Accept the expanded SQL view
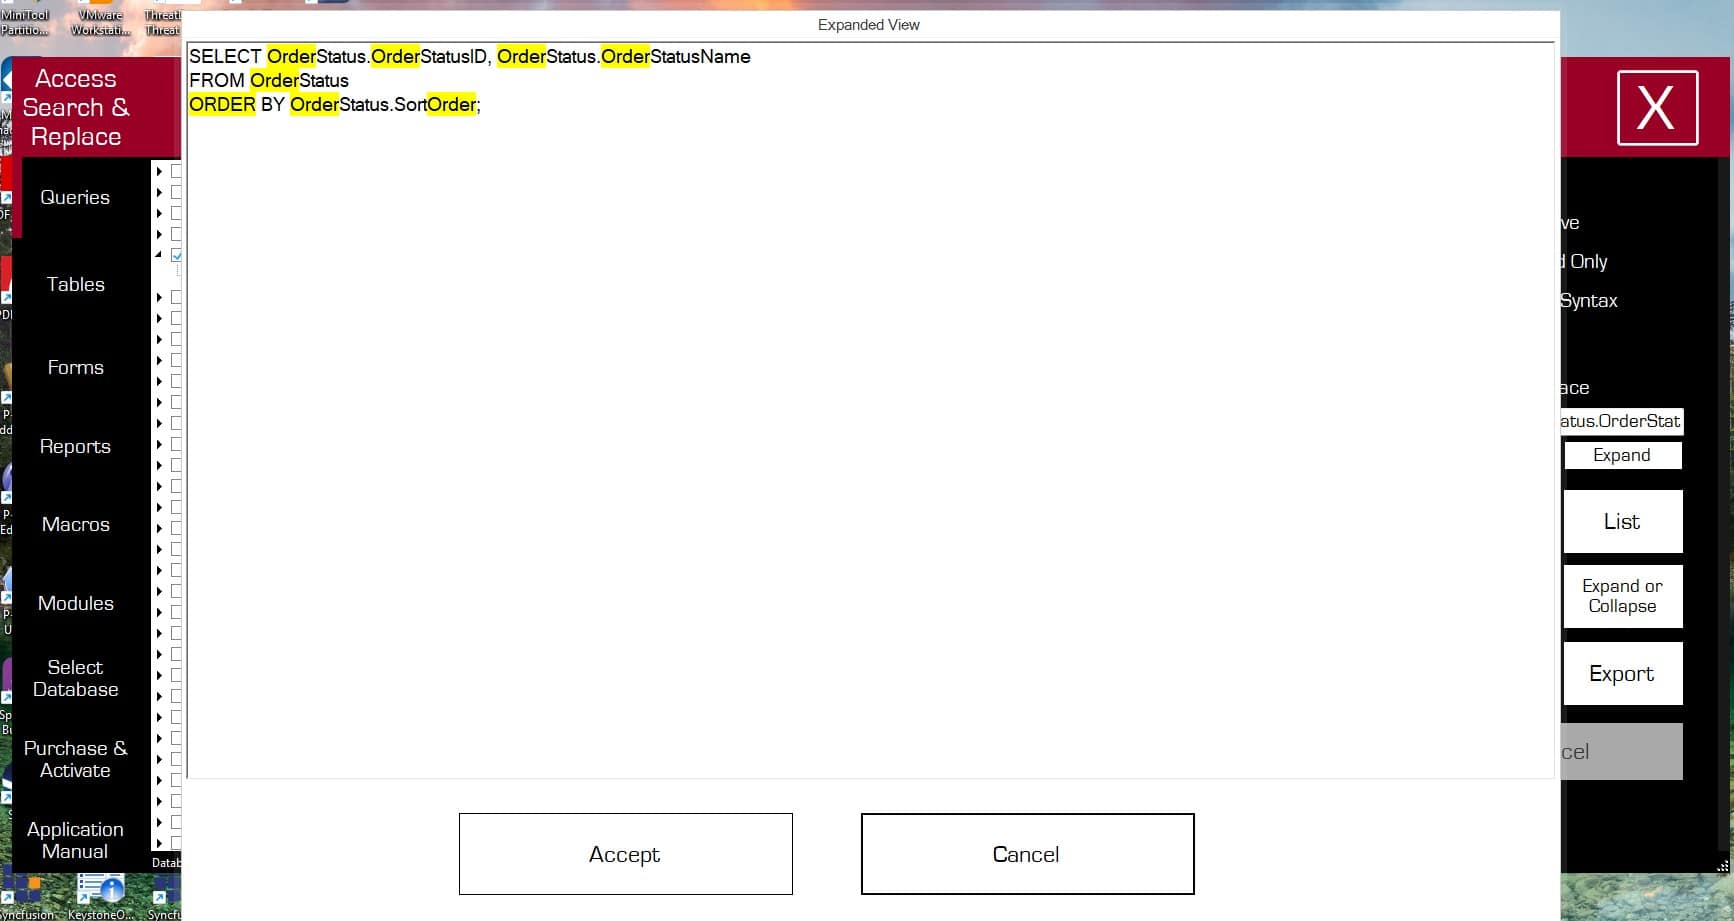The image size is (1734, 921). tap(624, 854)
